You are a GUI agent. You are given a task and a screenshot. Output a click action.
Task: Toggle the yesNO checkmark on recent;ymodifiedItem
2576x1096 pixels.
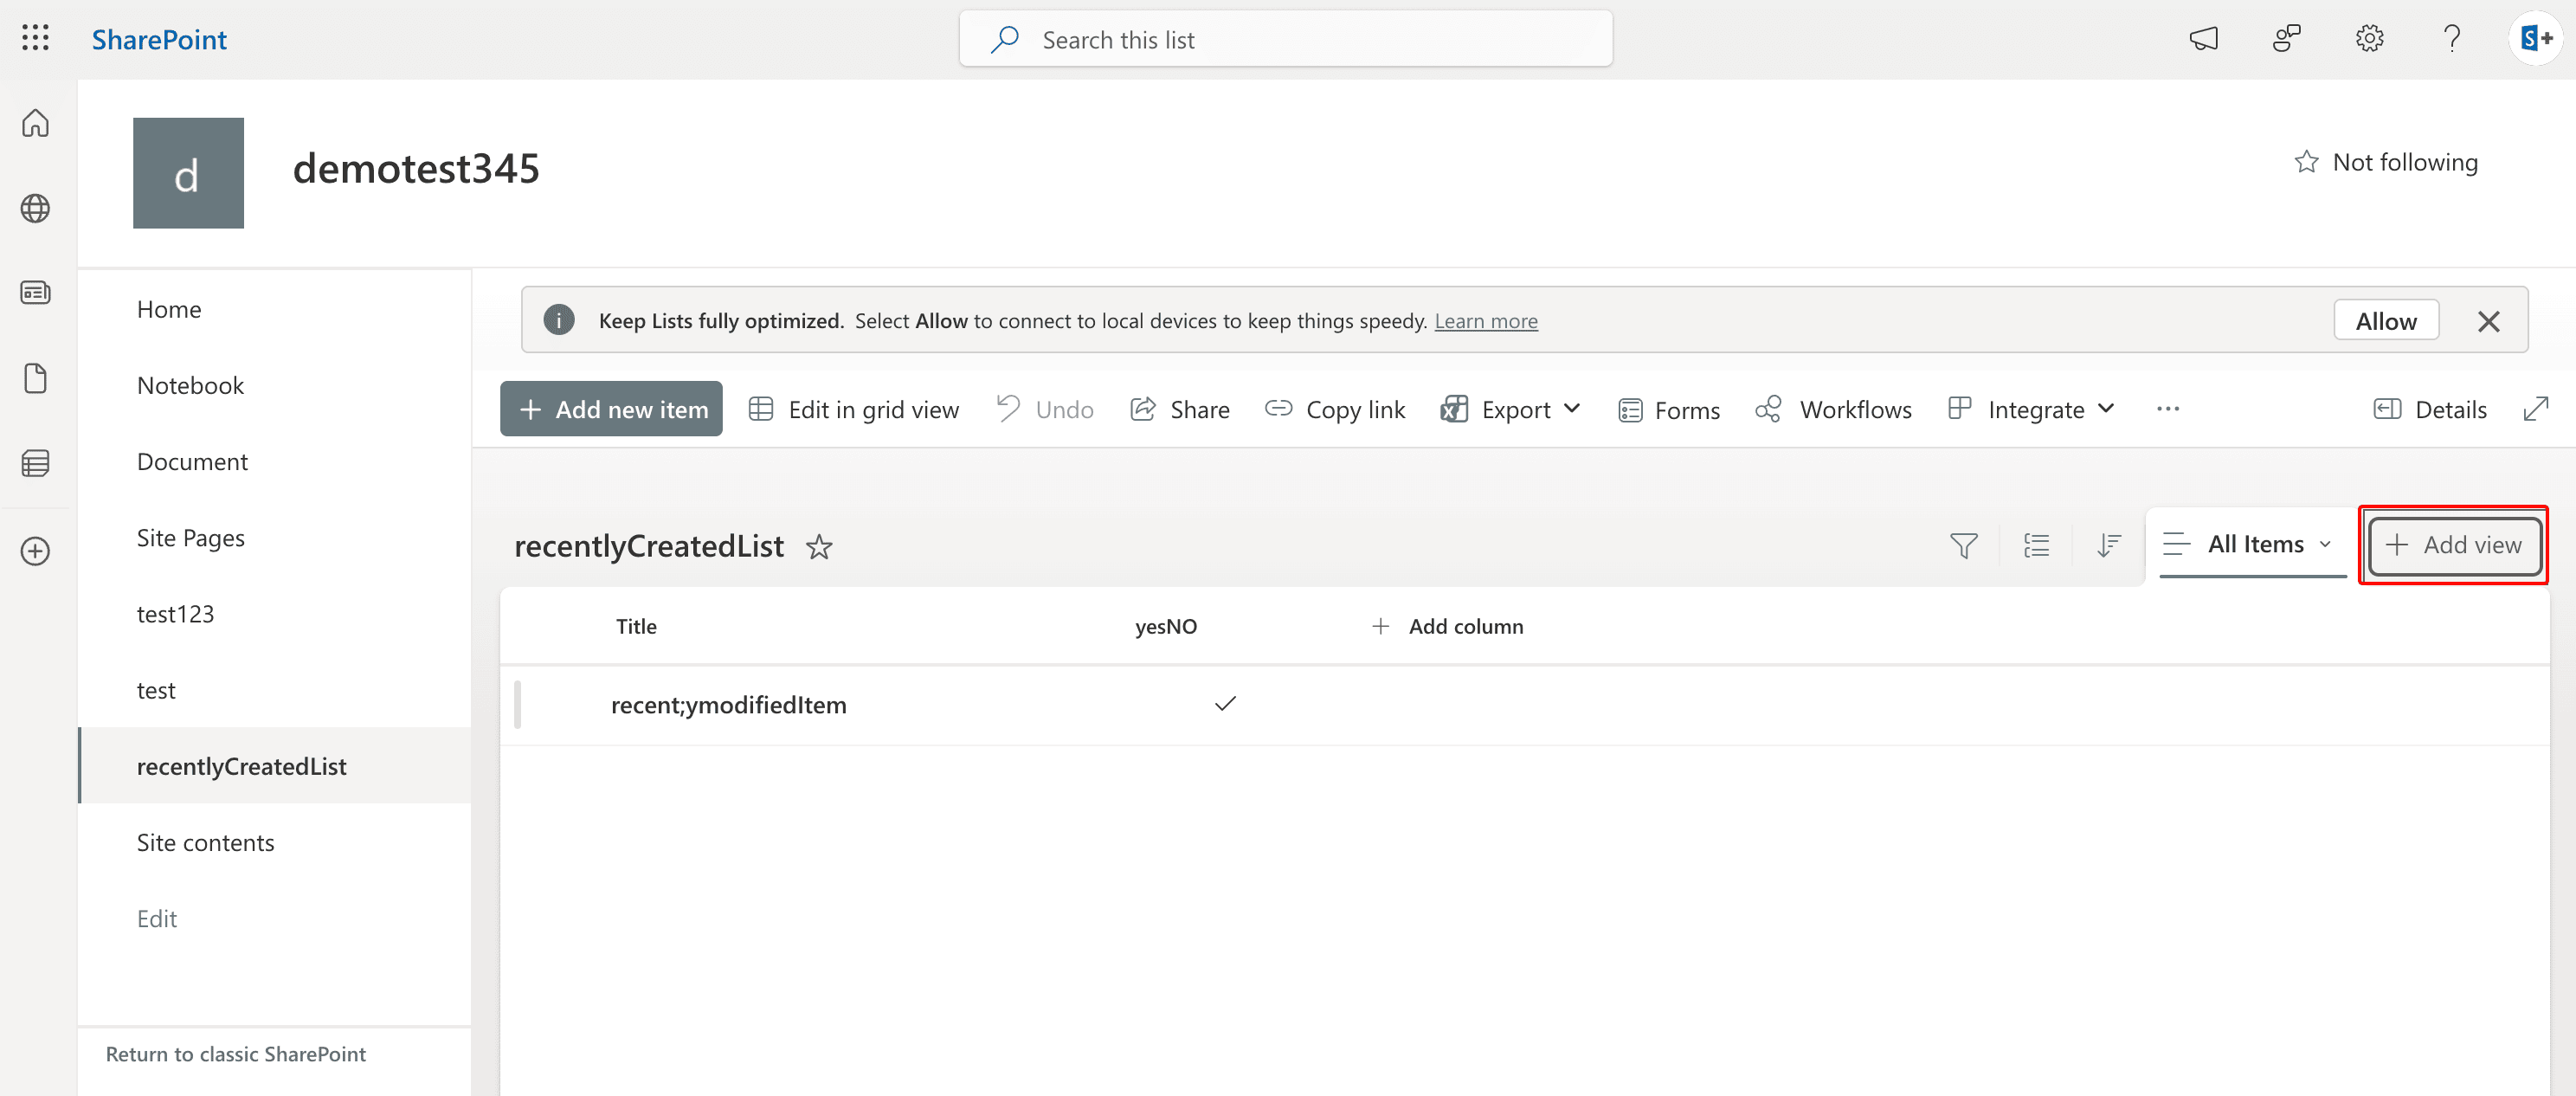[x=1224, y=704]
